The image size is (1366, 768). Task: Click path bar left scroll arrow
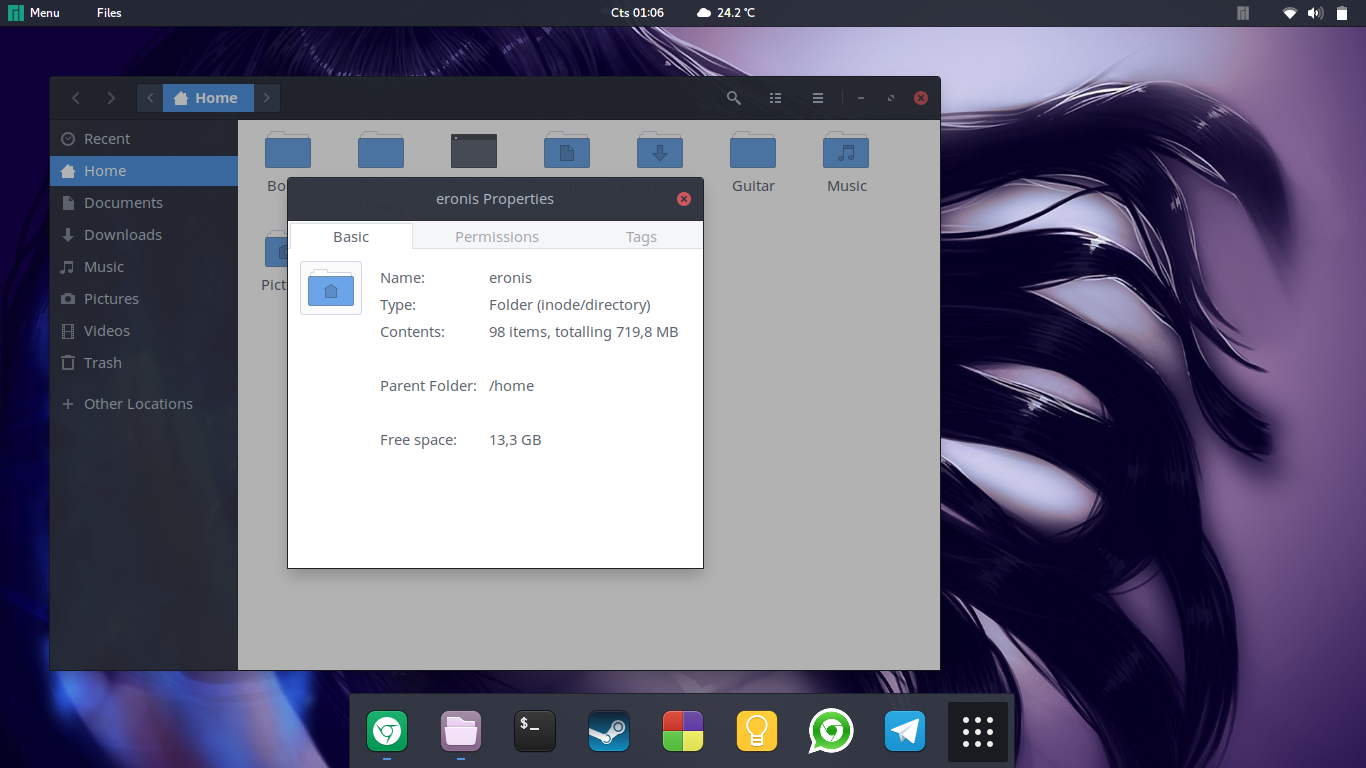tap(150, 98)
